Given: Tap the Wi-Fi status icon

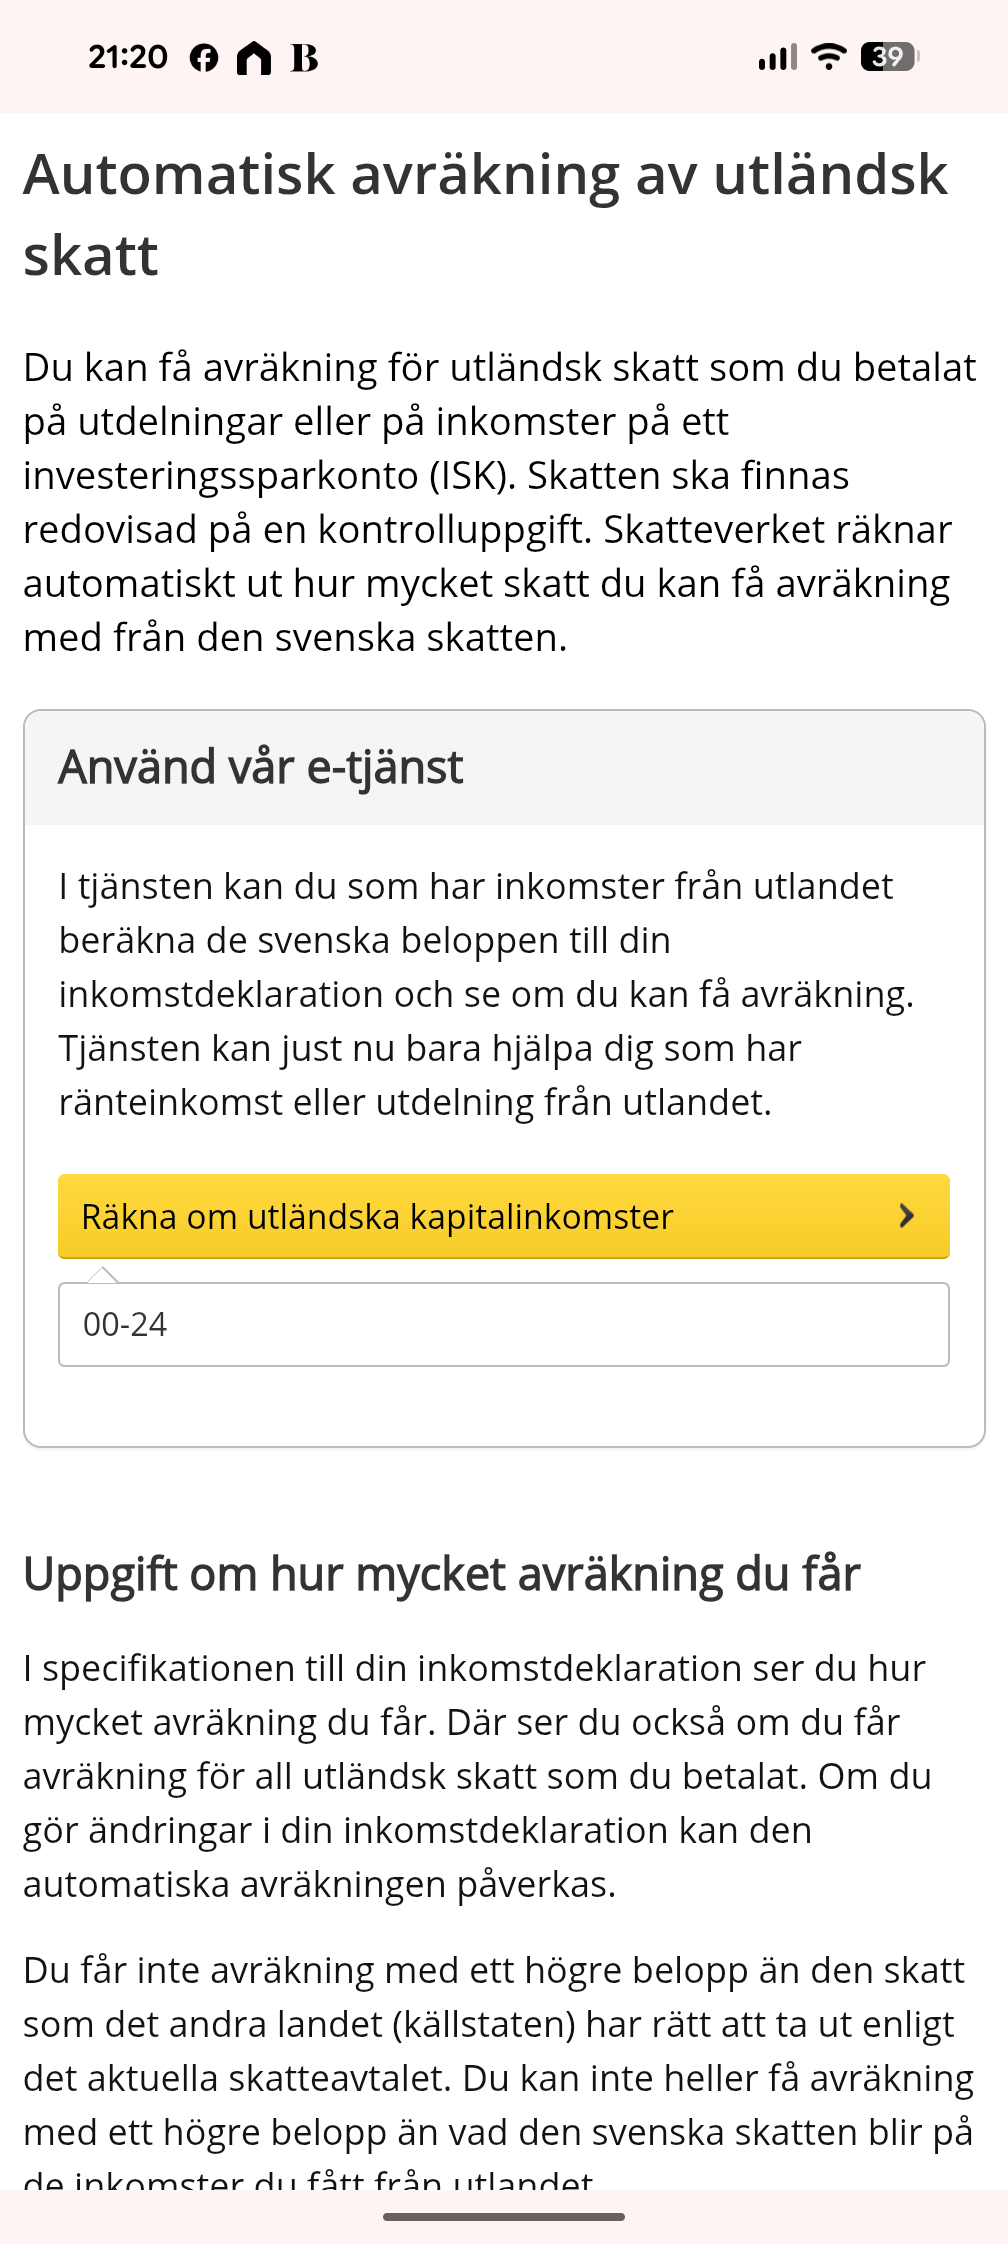Looking at the screenshot, I should (x=828, y=57).
